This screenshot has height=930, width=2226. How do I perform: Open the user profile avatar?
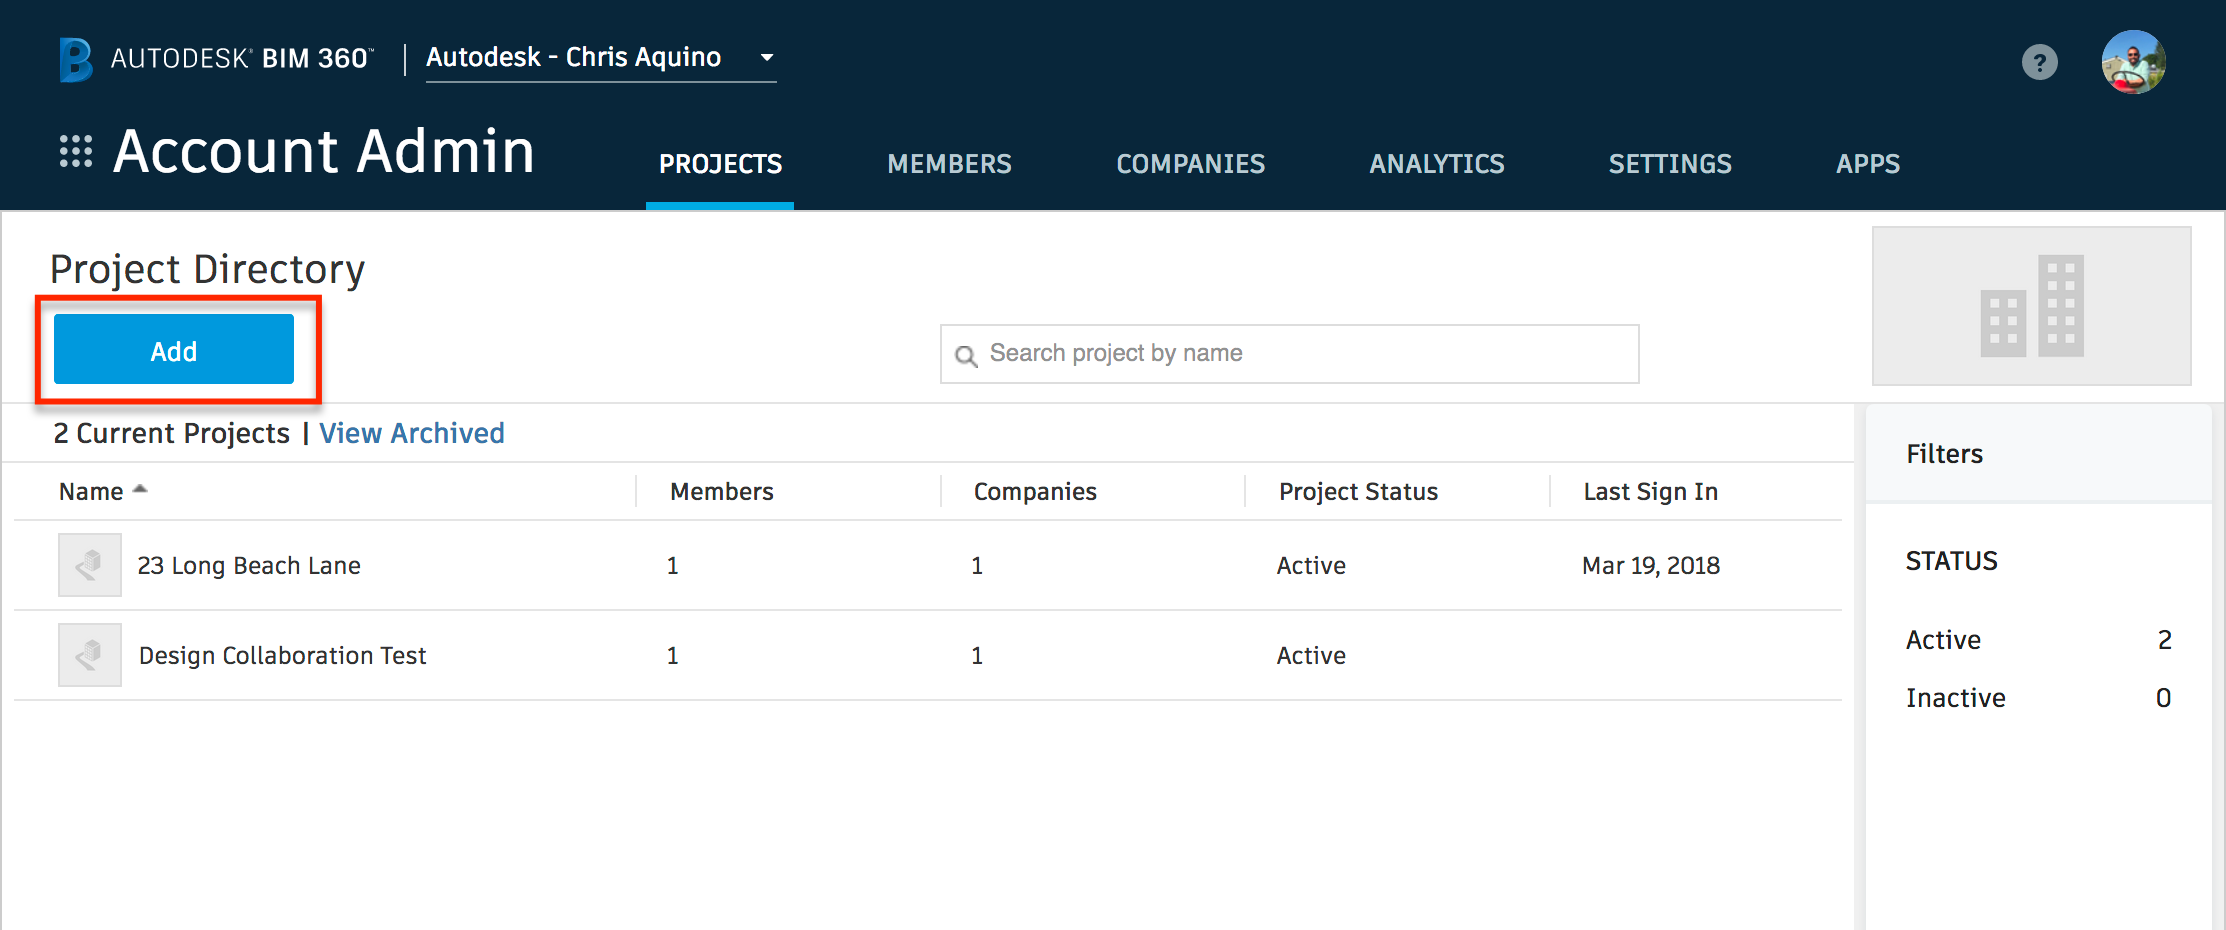coord(2133,62)
